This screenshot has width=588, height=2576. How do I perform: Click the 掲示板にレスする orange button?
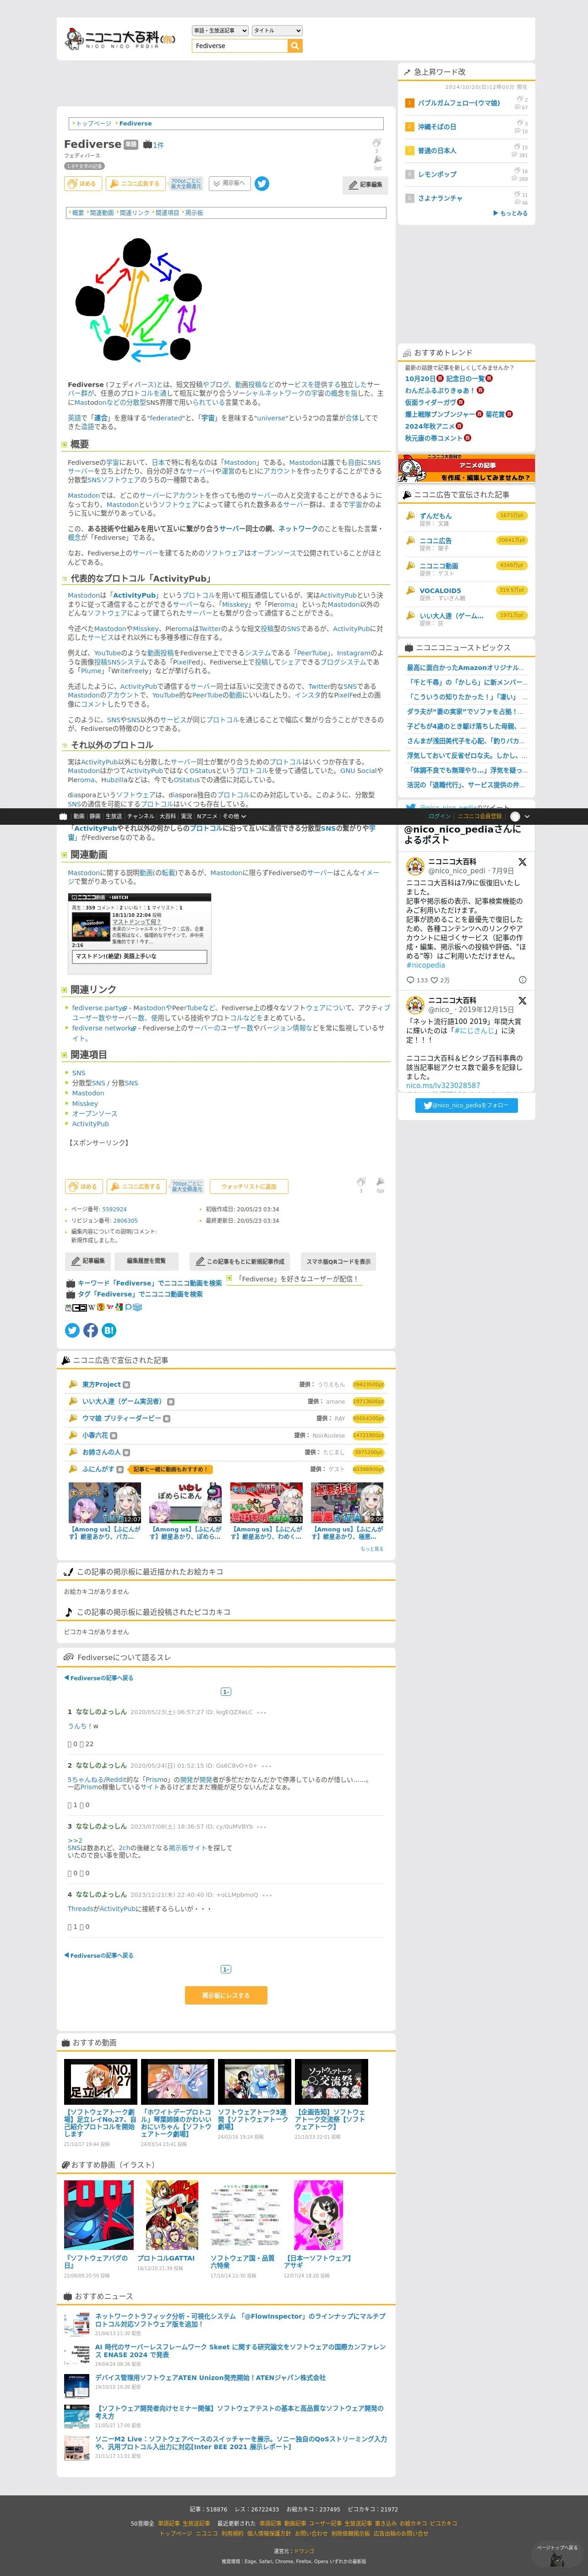coord(226,1995)
